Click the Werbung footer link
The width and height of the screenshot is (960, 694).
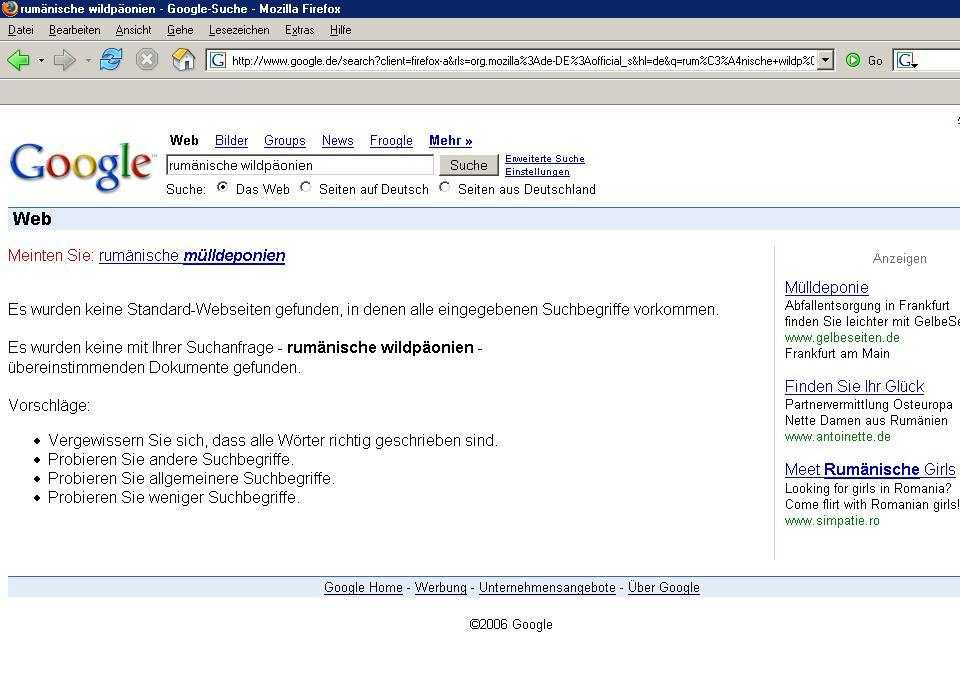440,588
